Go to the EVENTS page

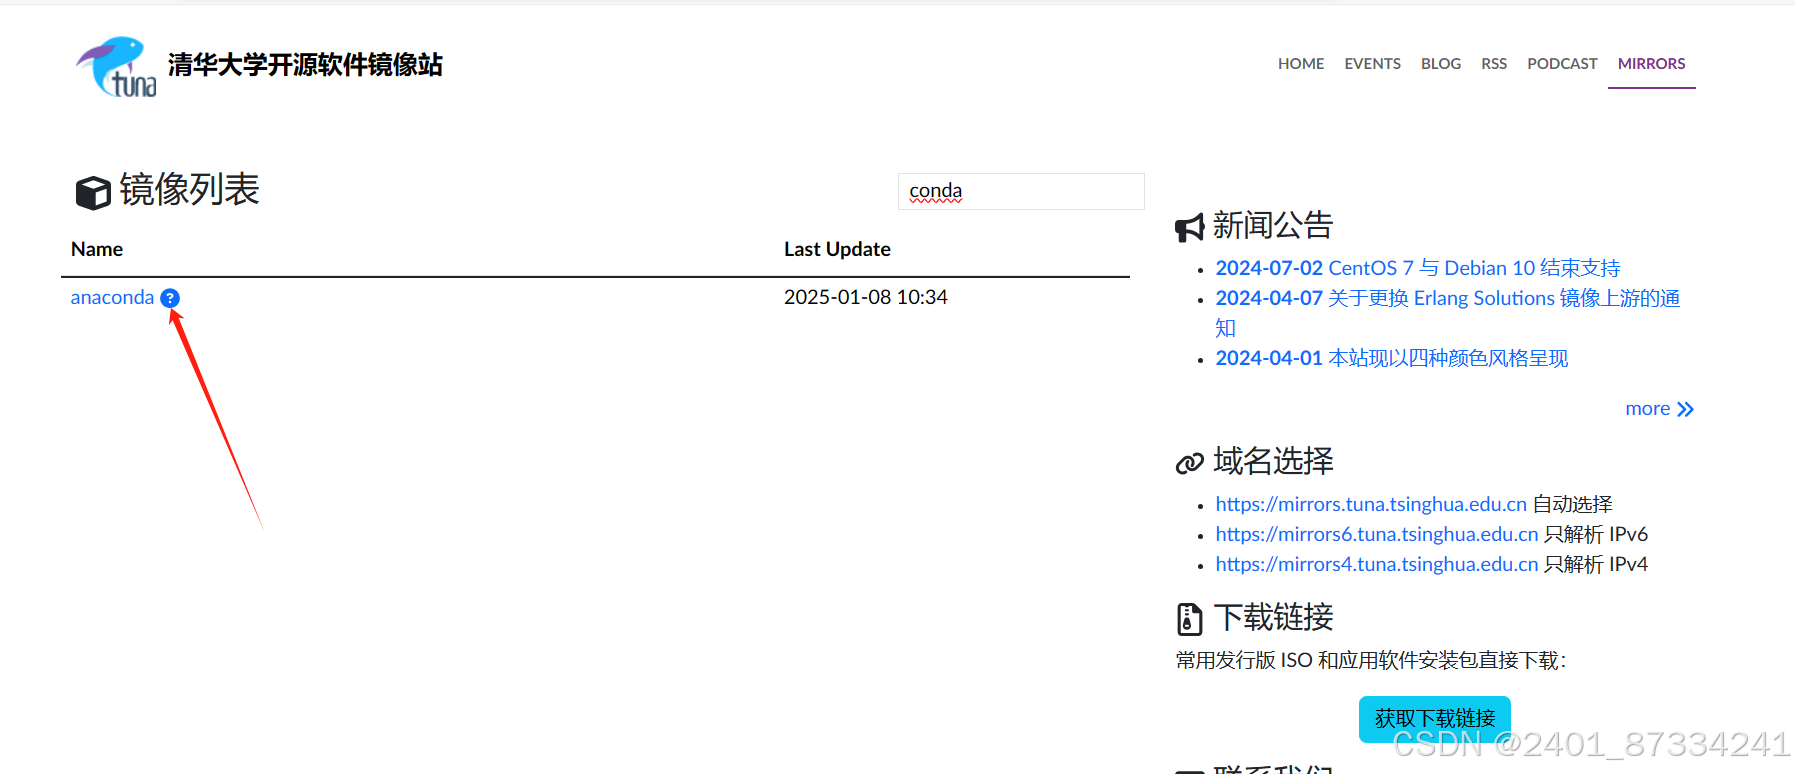tap(1372, 64)
